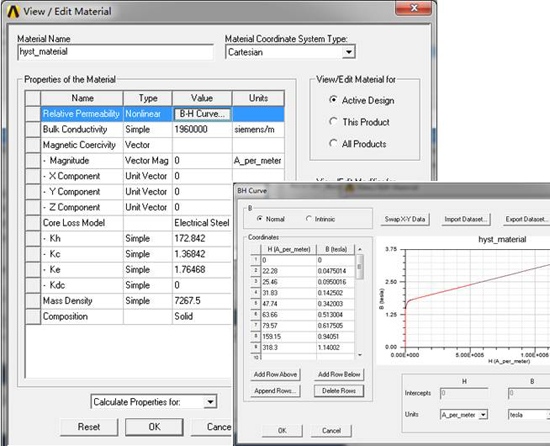Click the Material Name input field

coord(115,52)
